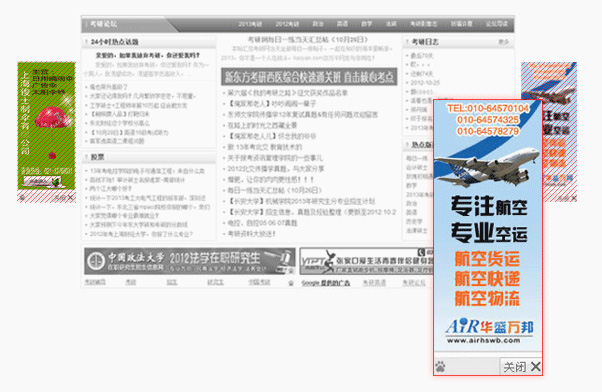Close the airline ad via 关闭 button
This screenshot has height=392, width=602.
[521, 367]
